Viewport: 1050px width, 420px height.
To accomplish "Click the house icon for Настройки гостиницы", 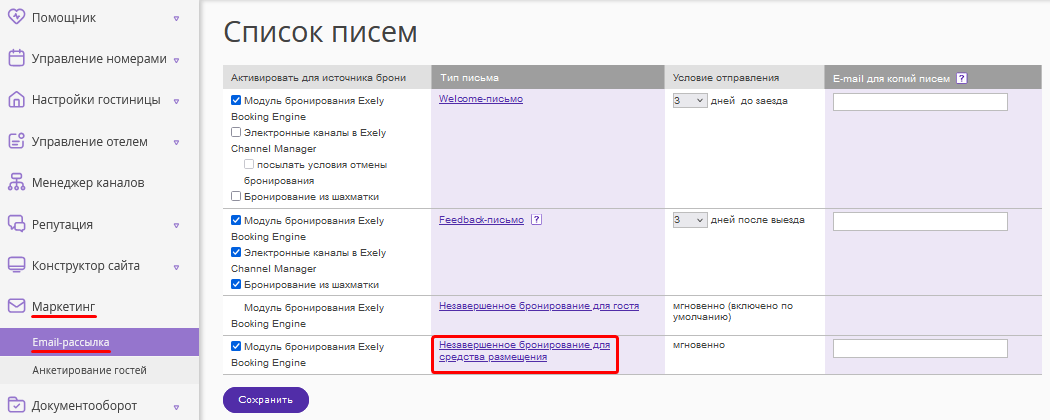I will click(x=16, y=100).
